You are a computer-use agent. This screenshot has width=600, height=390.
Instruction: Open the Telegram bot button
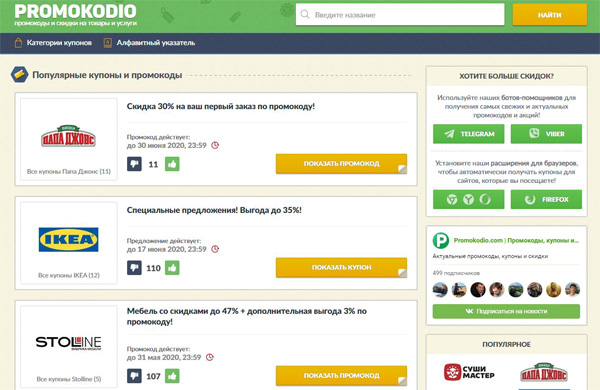pos(468,134)
